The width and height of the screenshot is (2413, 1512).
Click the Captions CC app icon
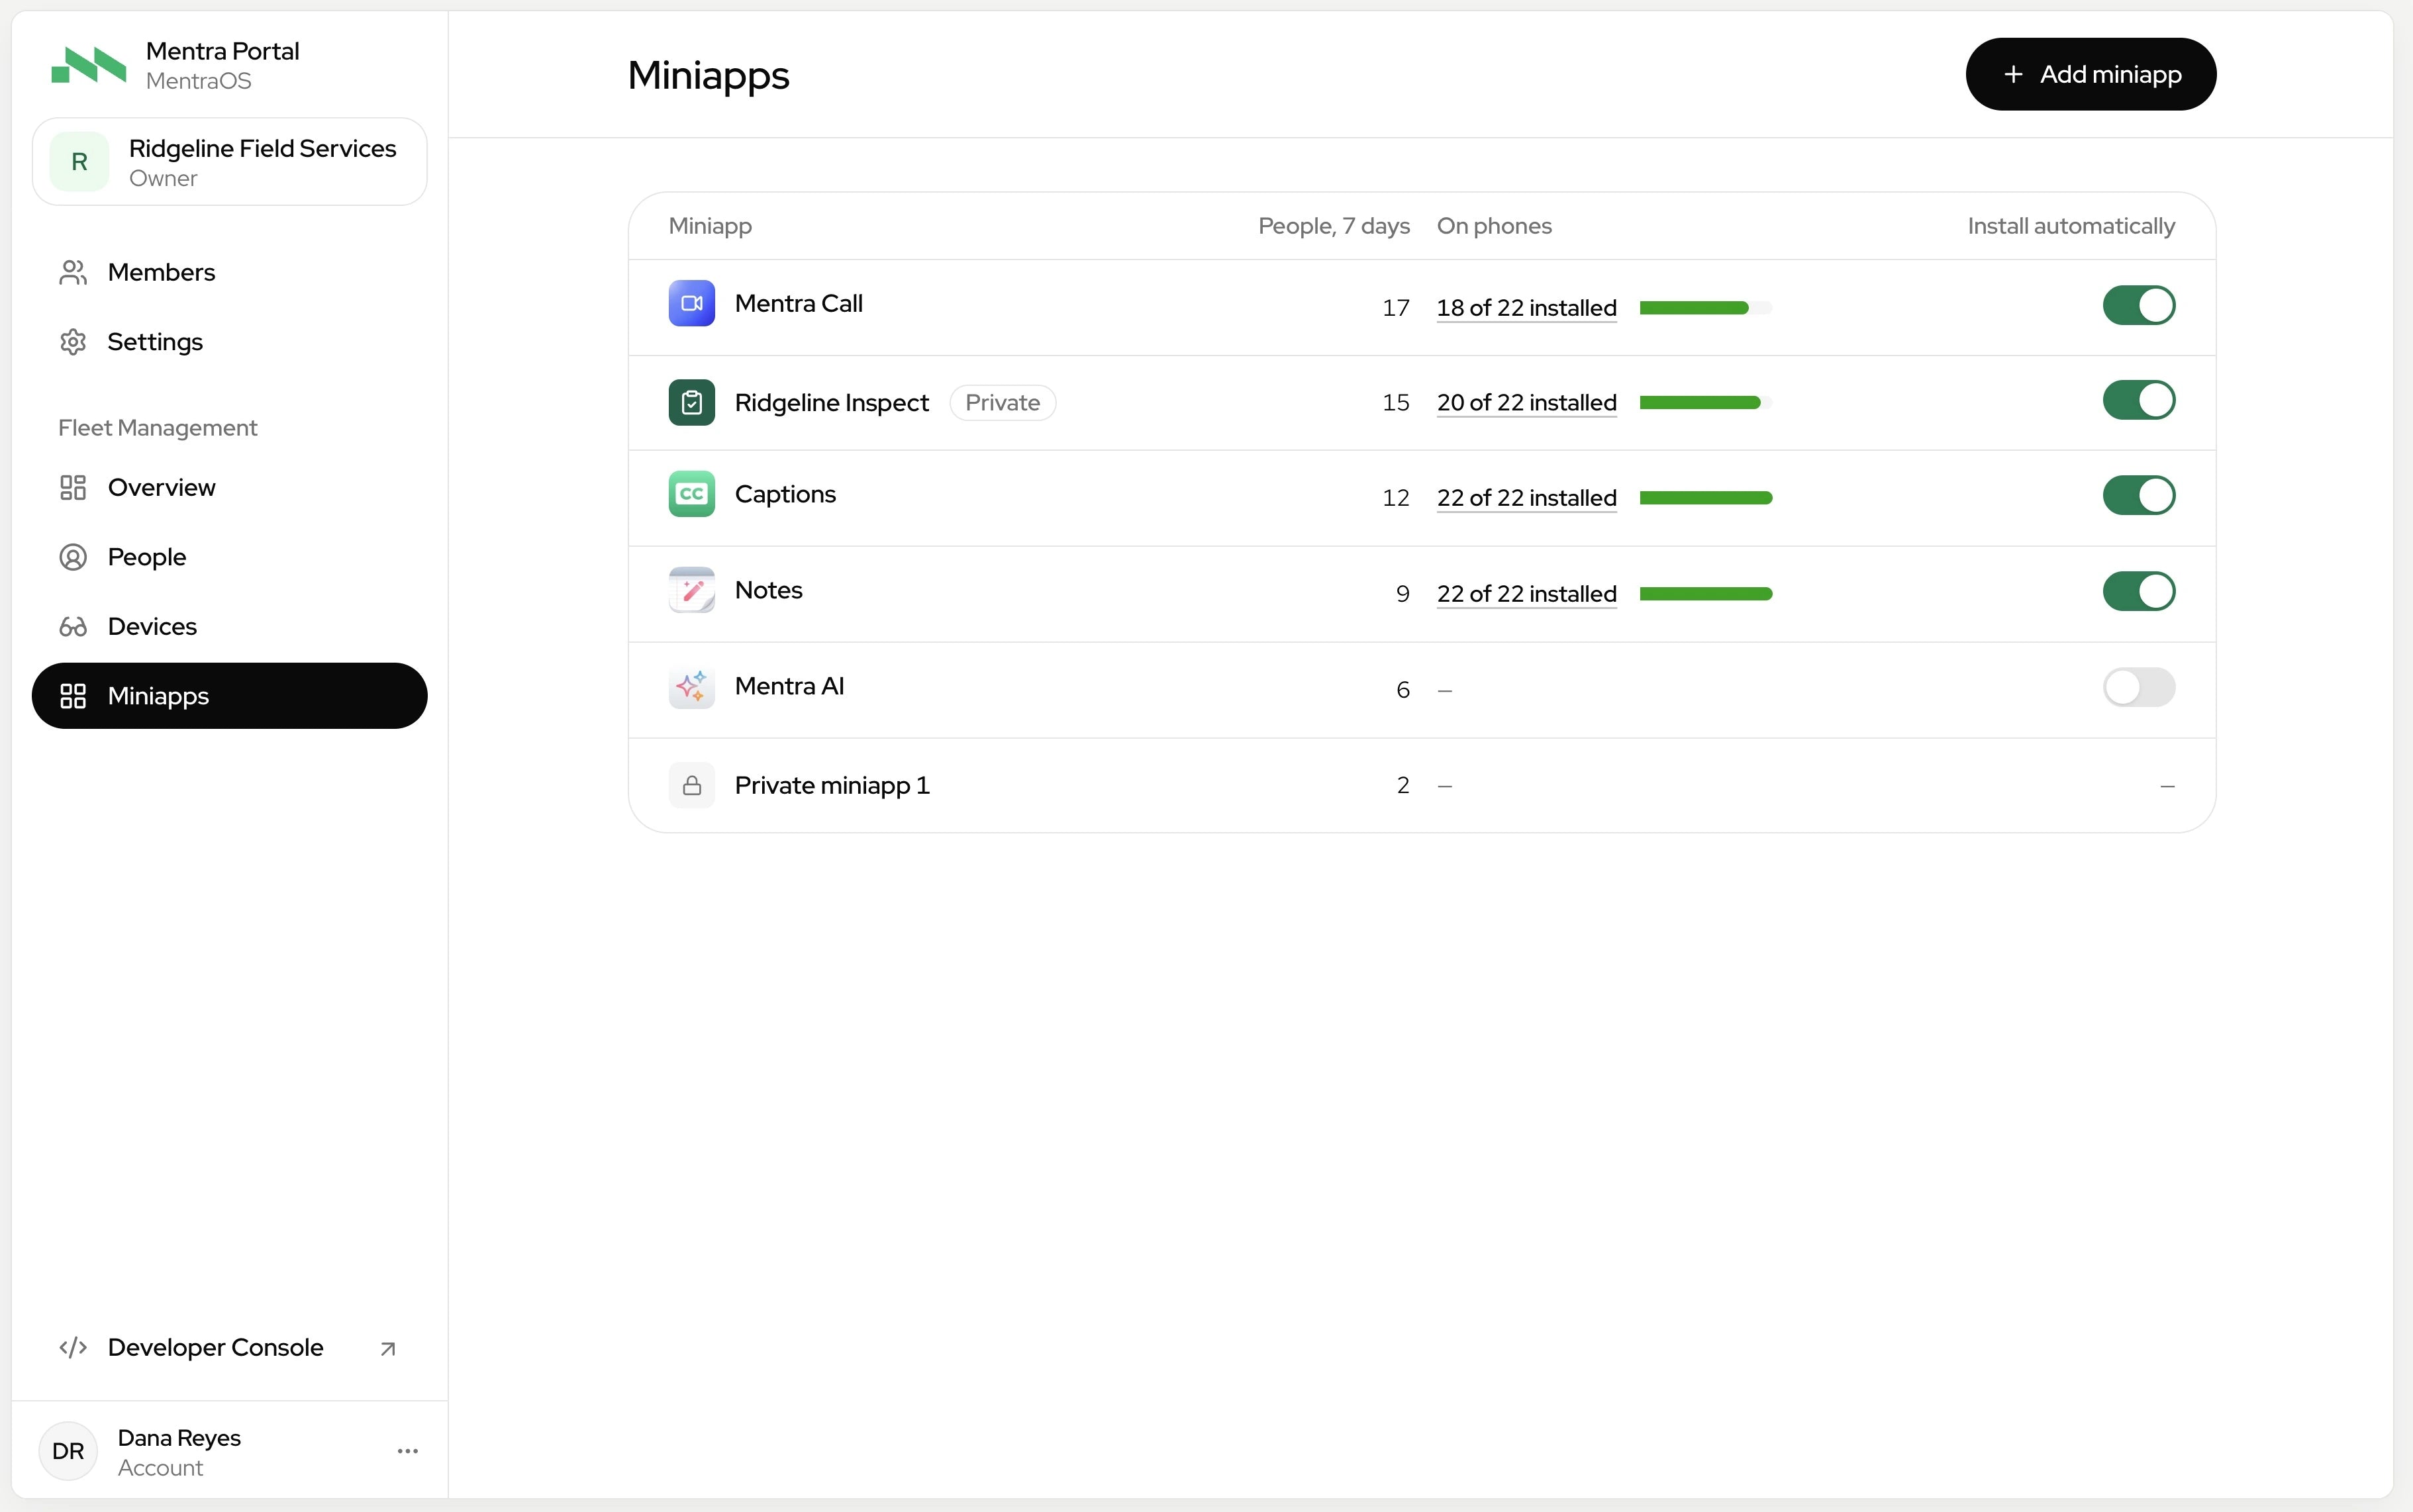691,494
